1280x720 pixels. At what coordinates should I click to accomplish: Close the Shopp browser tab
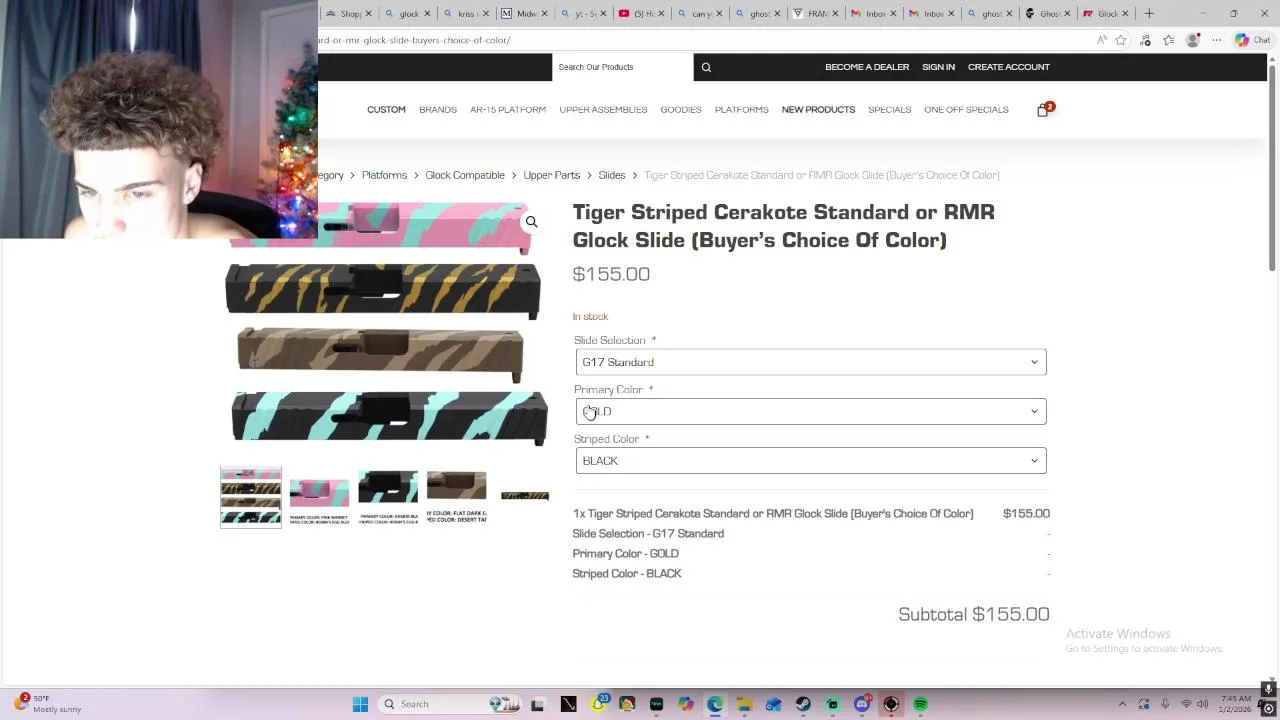368,13
